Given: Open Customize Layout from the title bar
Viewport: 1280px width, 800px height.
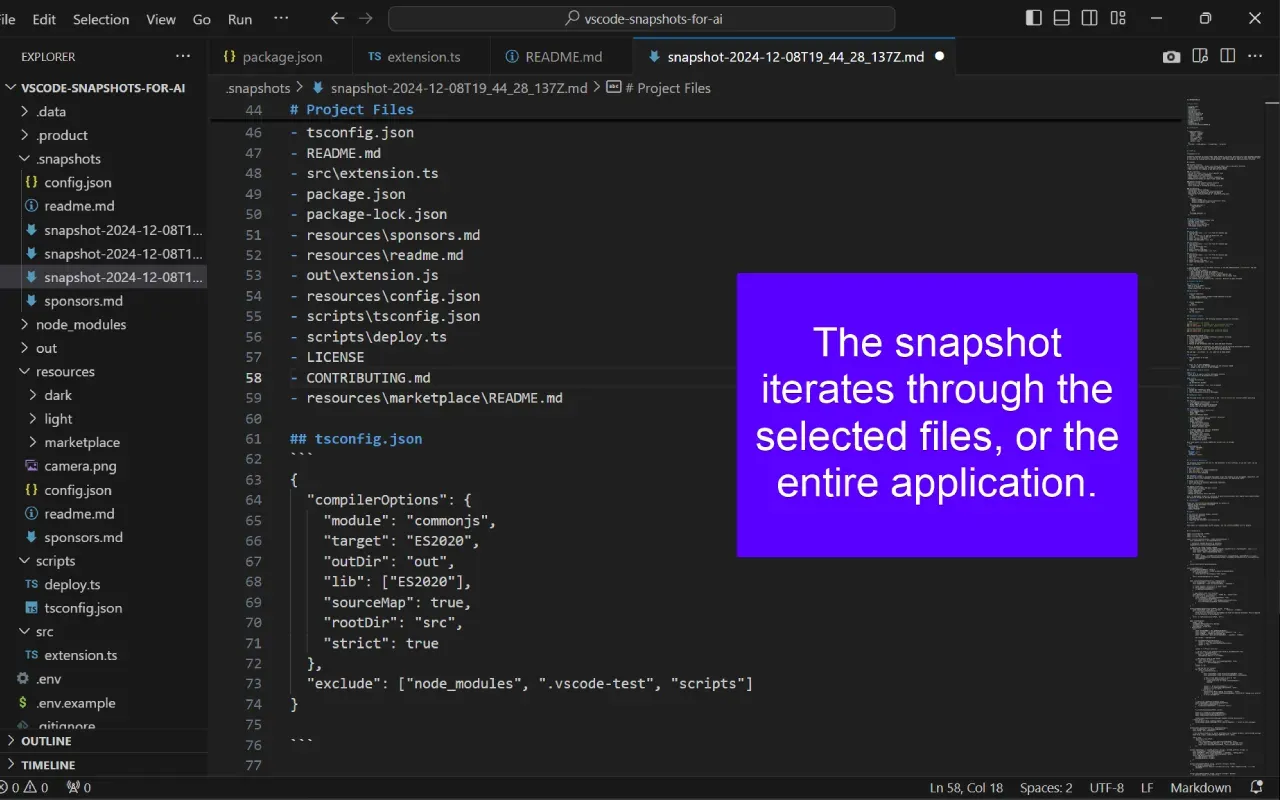Looking at the screenshot, I should tap(1118, 18).
